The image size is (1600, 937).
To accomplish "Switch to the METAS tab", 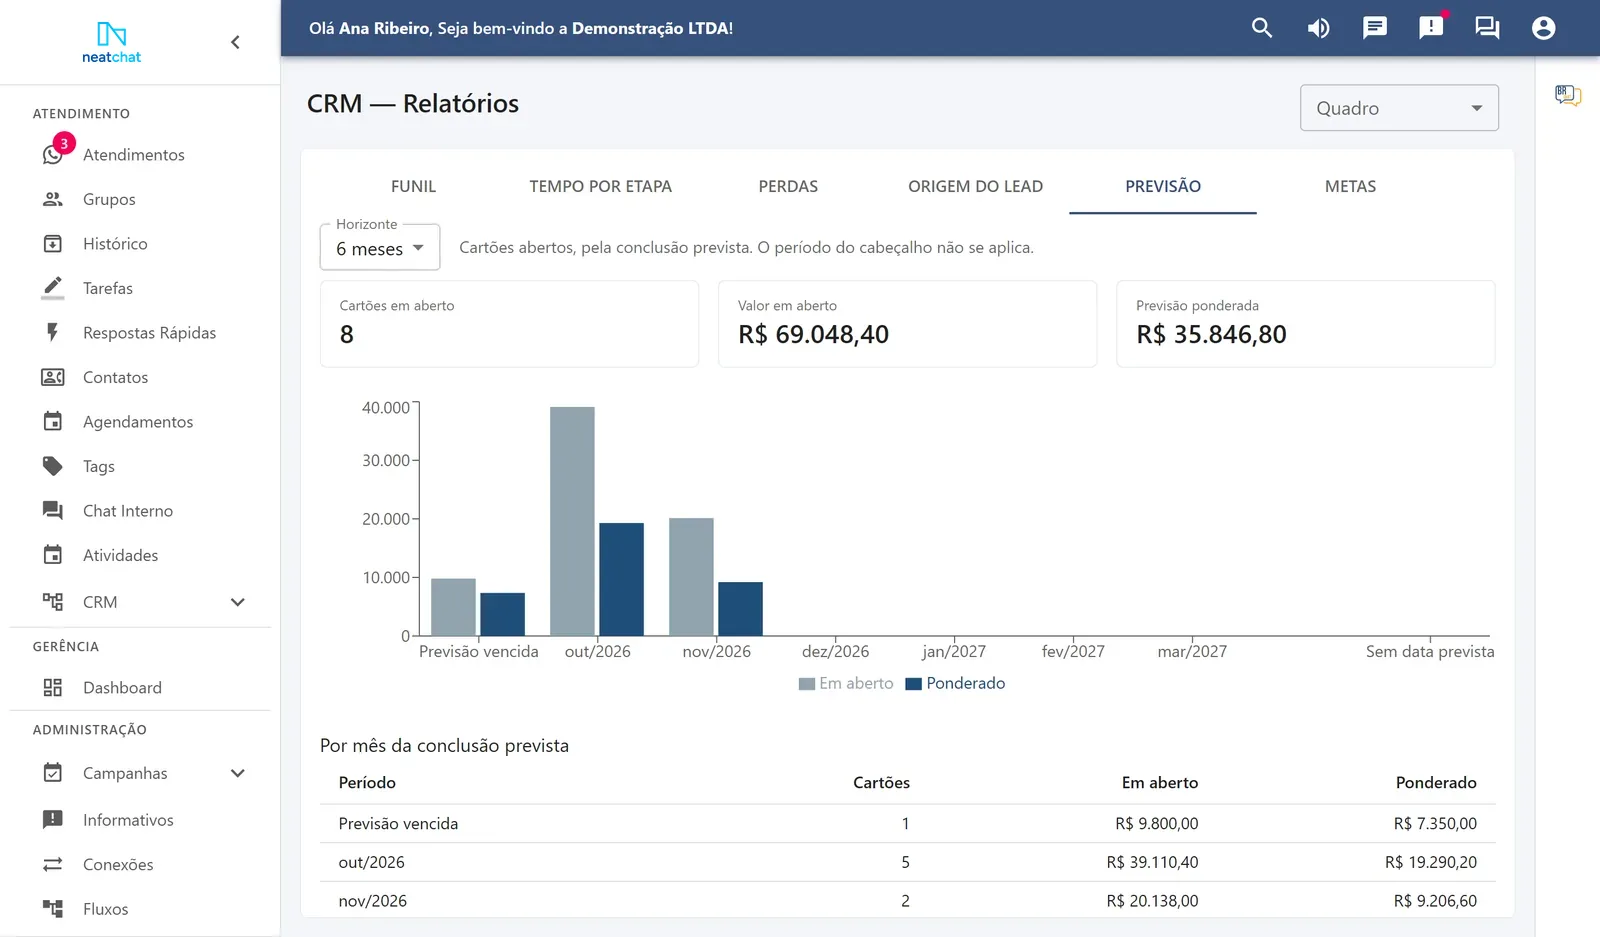I will pyautogui.click(x=1350, y=186).
